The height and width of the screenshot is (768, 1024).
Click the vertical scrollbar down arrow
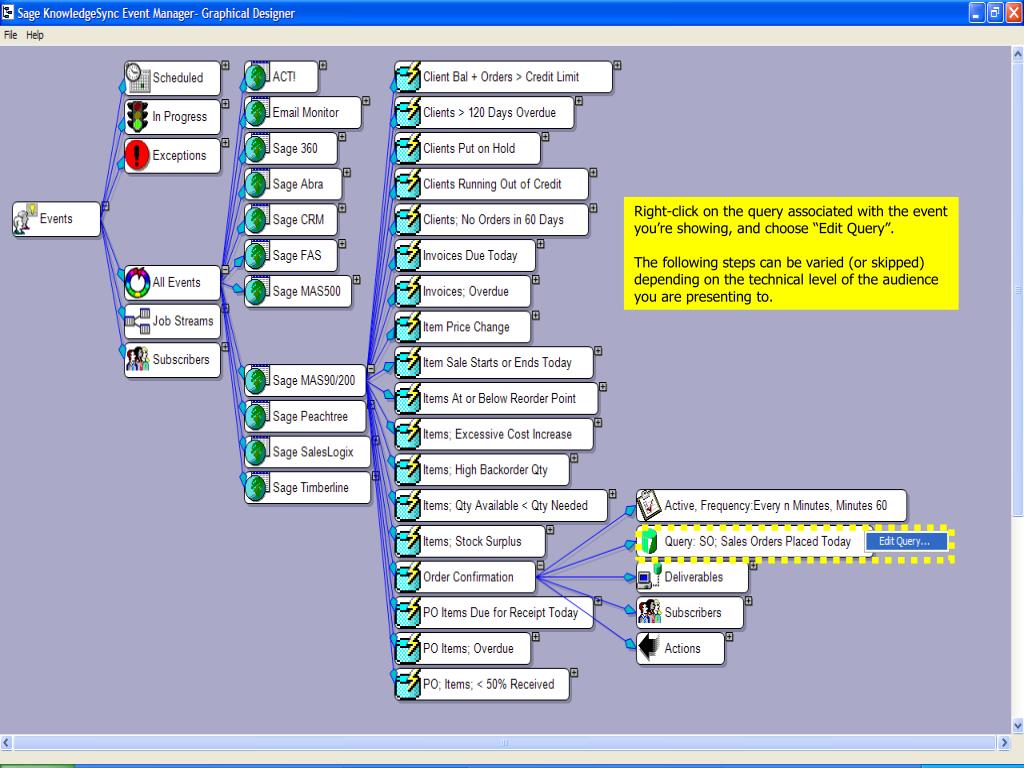tap(1017, 726)
